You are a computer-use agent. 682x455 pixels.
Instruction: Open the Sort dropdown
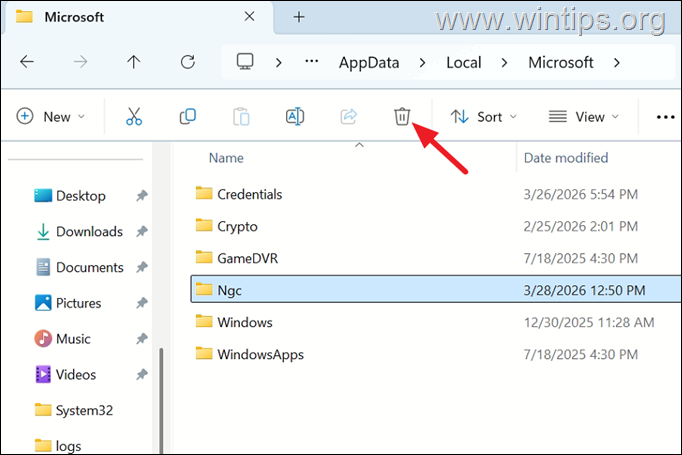[483, 117]
